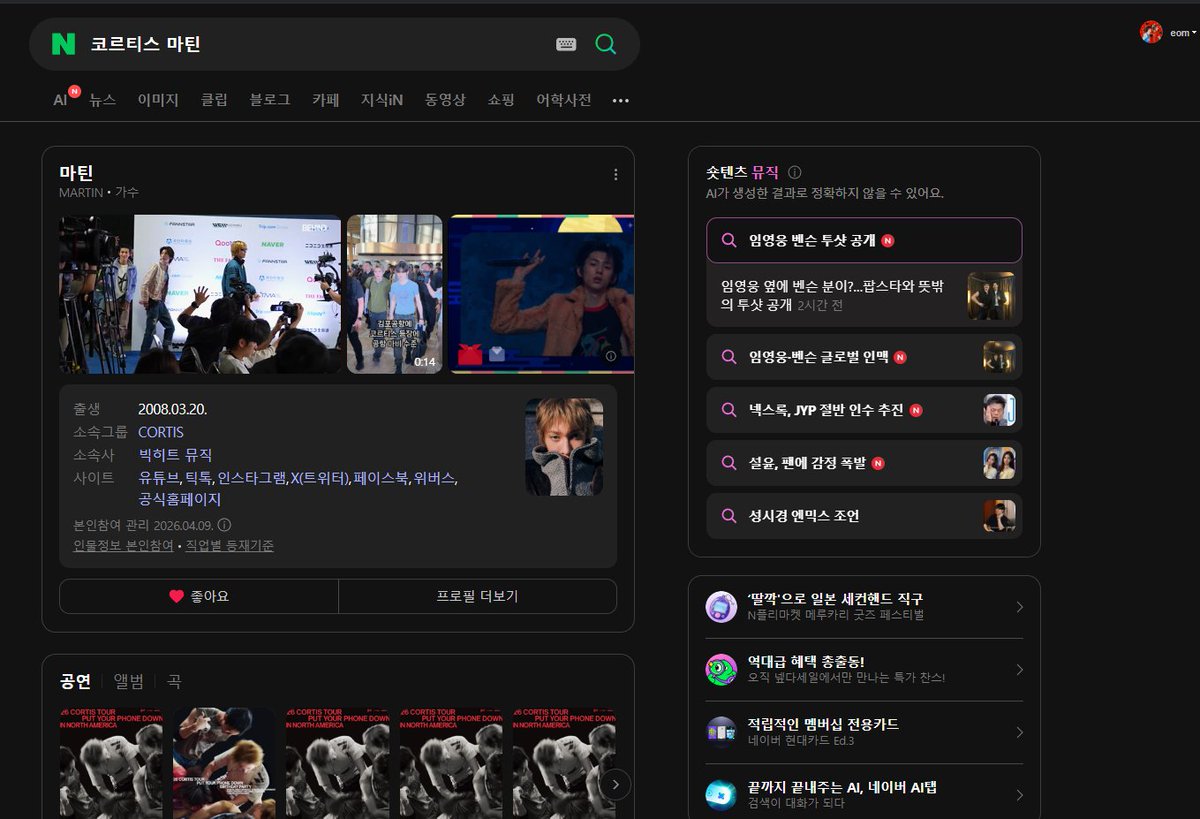
Task: Click the 인물정보 본인참여 link
Action: (x=123, y=546)
